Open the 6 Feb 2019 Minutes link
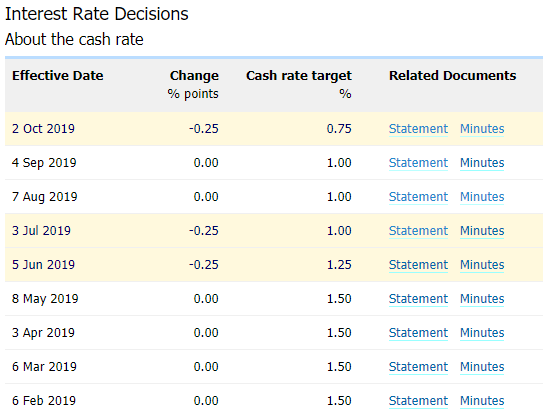The image size is (547, 416). coord(482,401)
